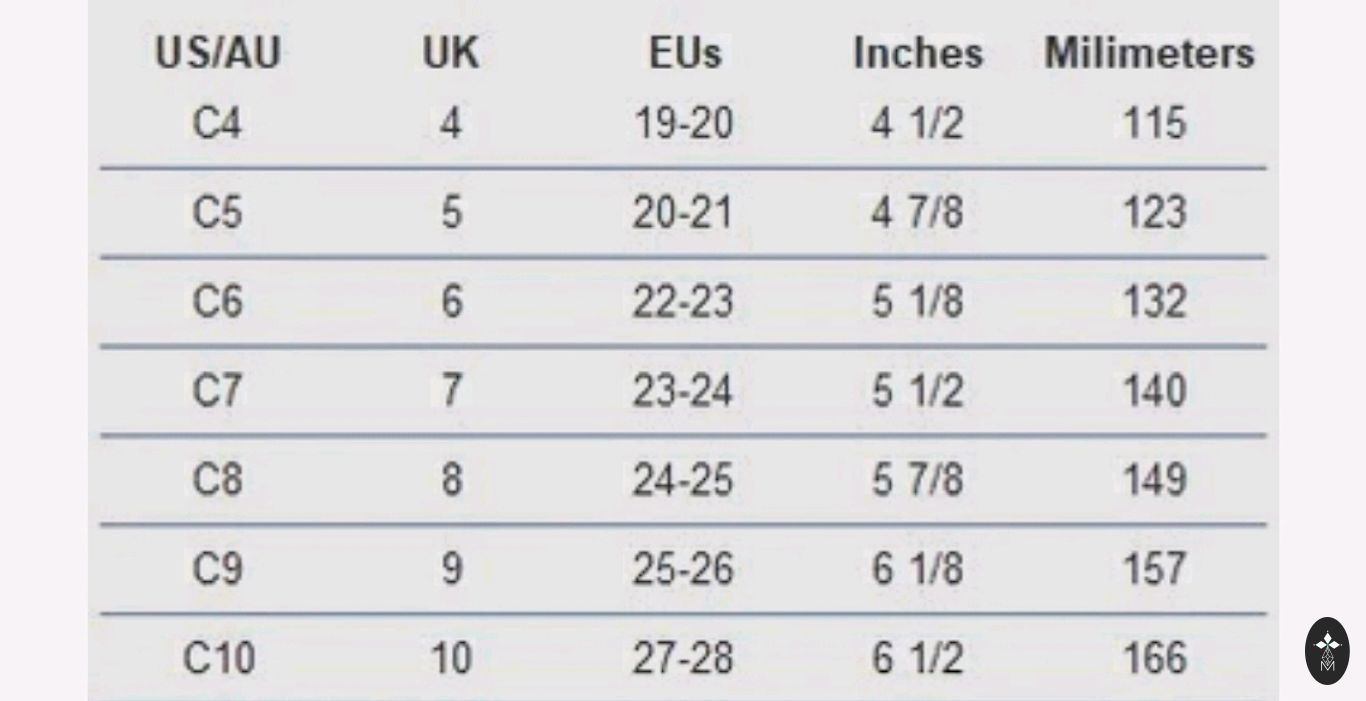Screen dimensions: 1366x701
Task: Select the C8 size cell
Action: pos(217,480)
